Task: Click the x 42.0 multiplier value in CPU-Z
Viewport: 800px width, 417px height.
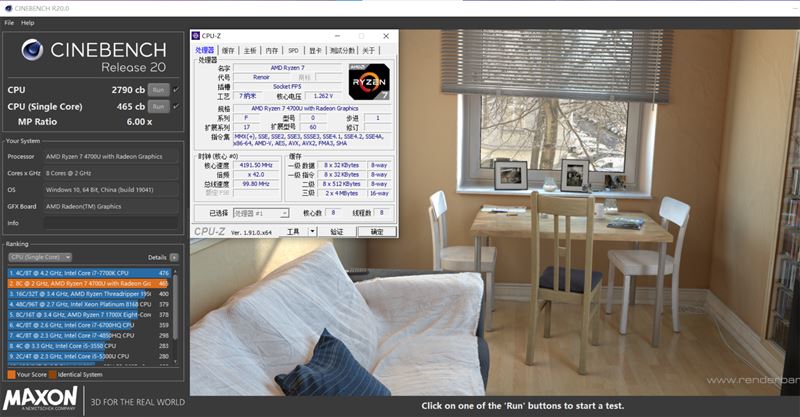Action: 256,175
